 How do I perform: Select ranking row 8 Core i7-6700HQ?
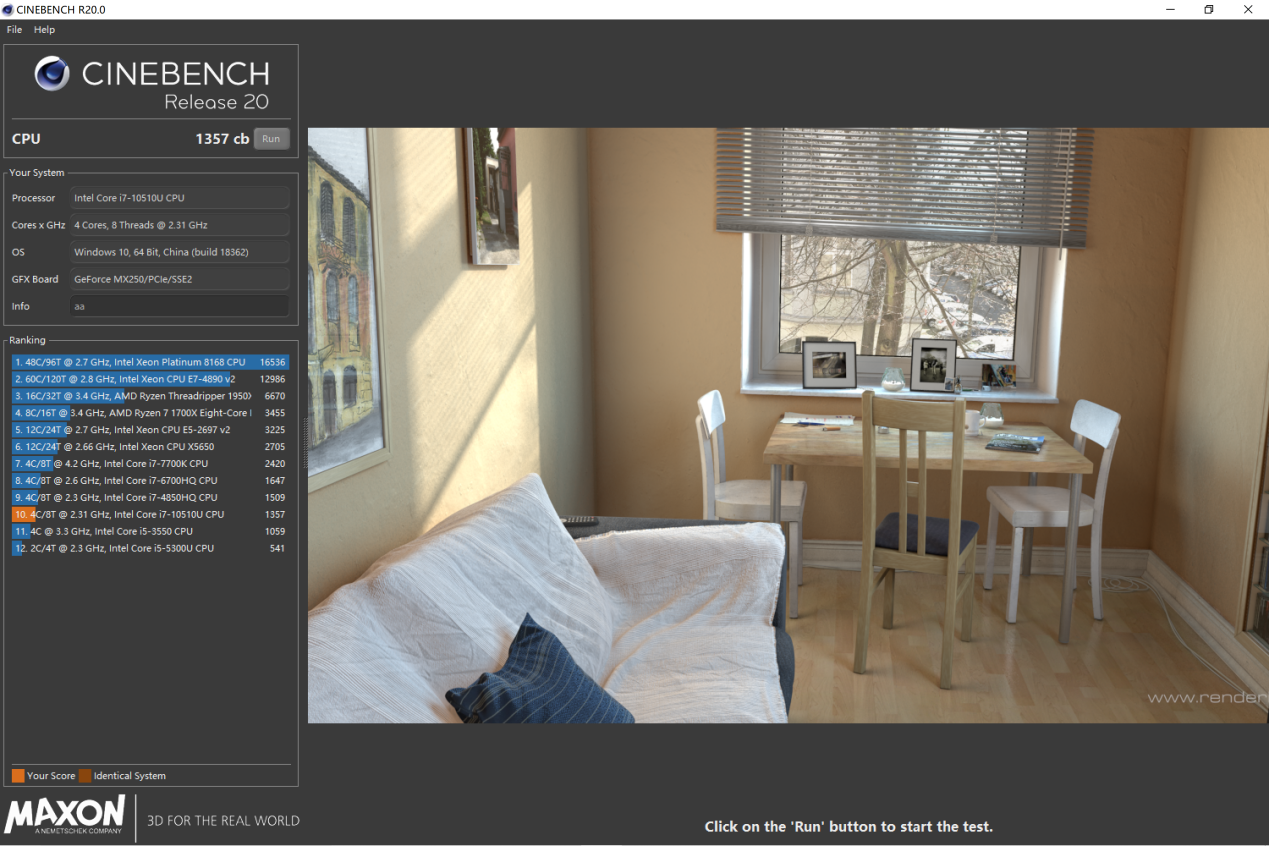click(150, 481)
